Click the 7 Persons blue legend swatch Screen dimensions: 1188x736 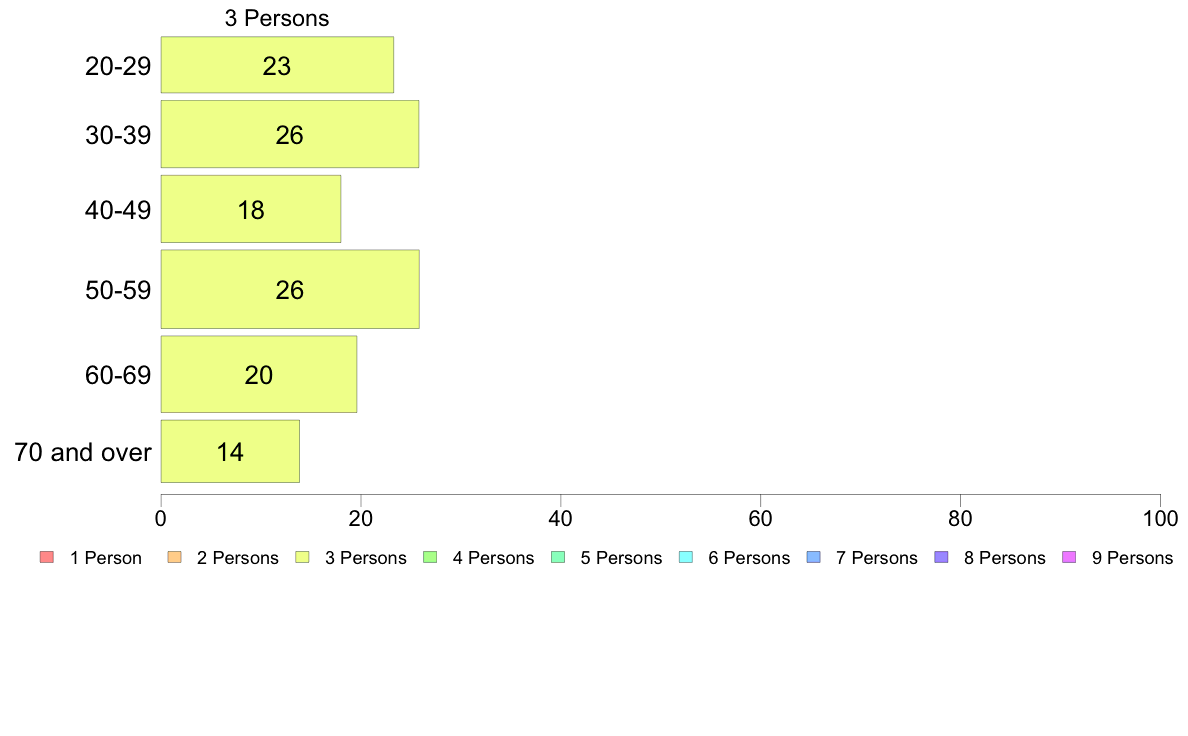coord(814,557)
